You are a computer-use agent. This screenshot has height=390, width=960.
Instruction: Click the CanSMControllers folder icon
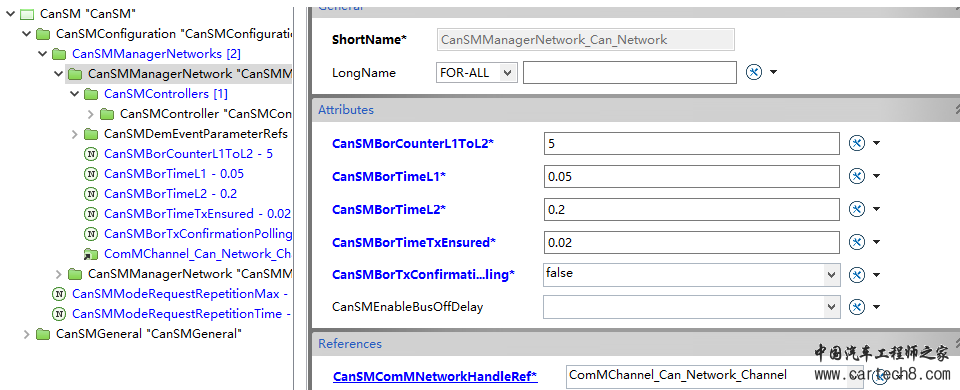point(91,94)
